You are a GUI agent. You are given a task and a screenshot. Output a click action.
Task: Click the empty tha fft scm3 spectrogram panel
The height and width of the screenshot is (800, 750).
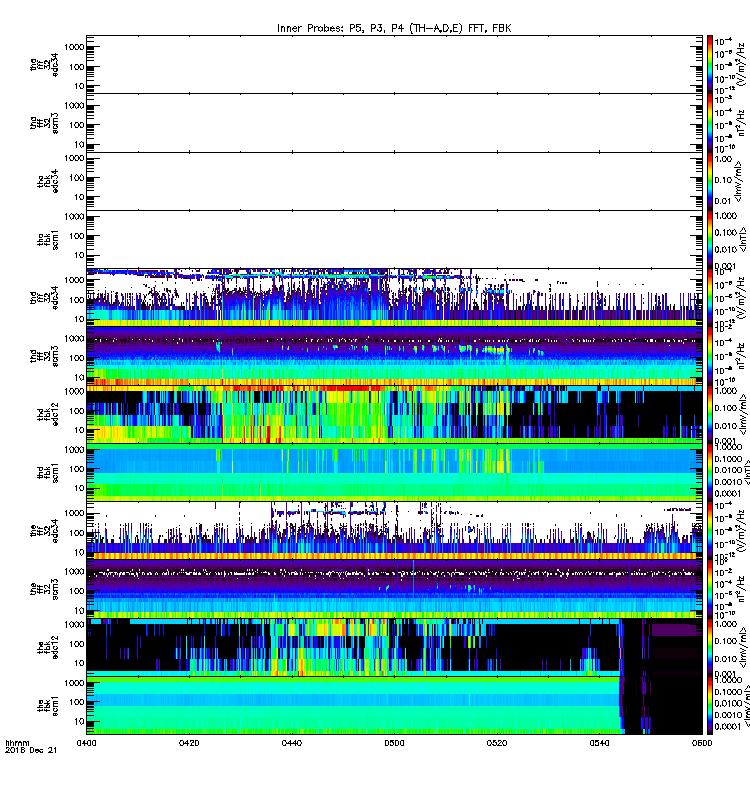[x=394, y=123]
